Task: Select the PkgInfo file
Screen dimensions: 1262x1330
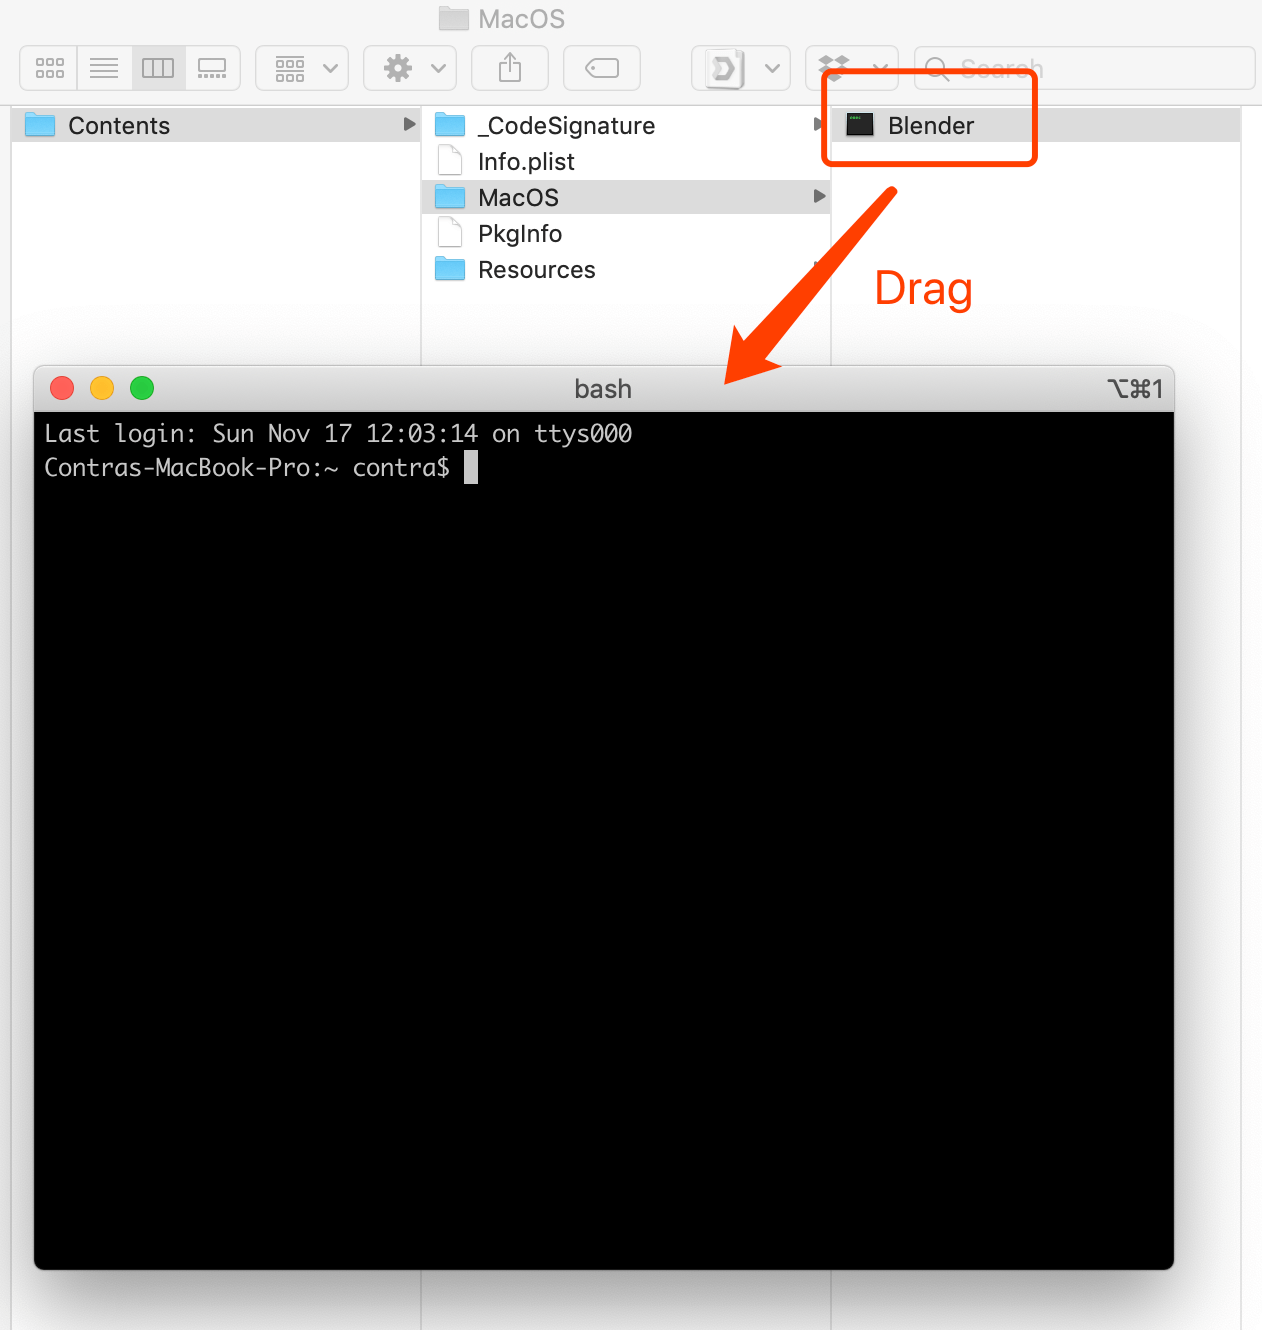Action: 520,233
